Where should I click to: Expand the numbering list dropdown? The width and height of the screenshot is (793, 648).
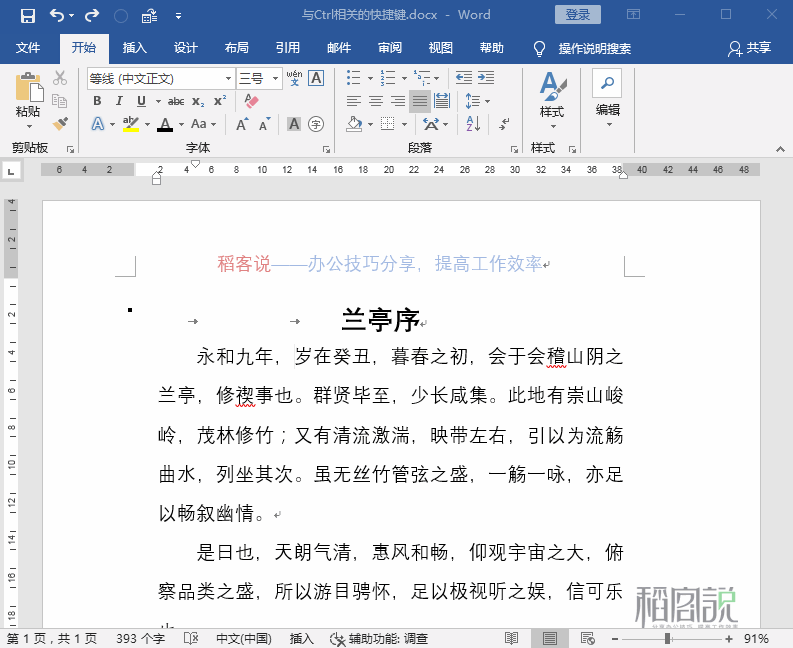(404, 78)
